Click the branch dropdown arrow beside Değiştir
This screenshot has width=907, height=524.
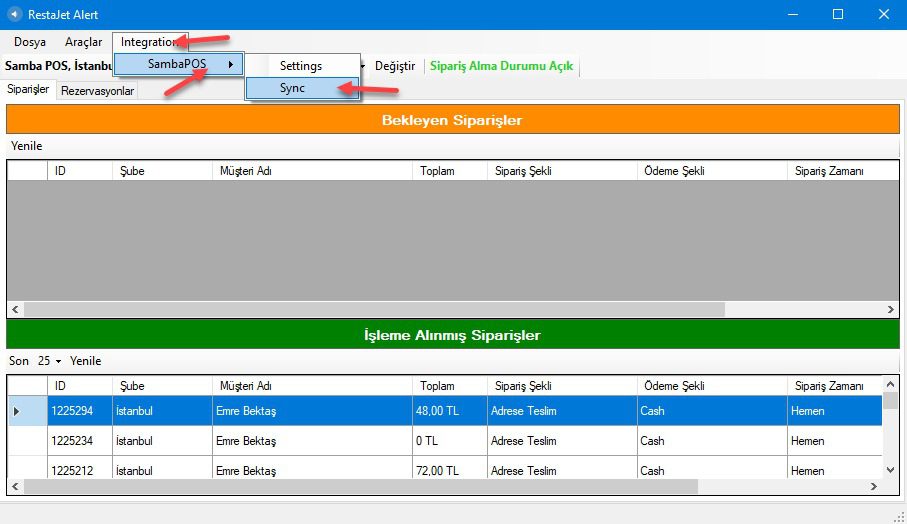click(362, 66)
